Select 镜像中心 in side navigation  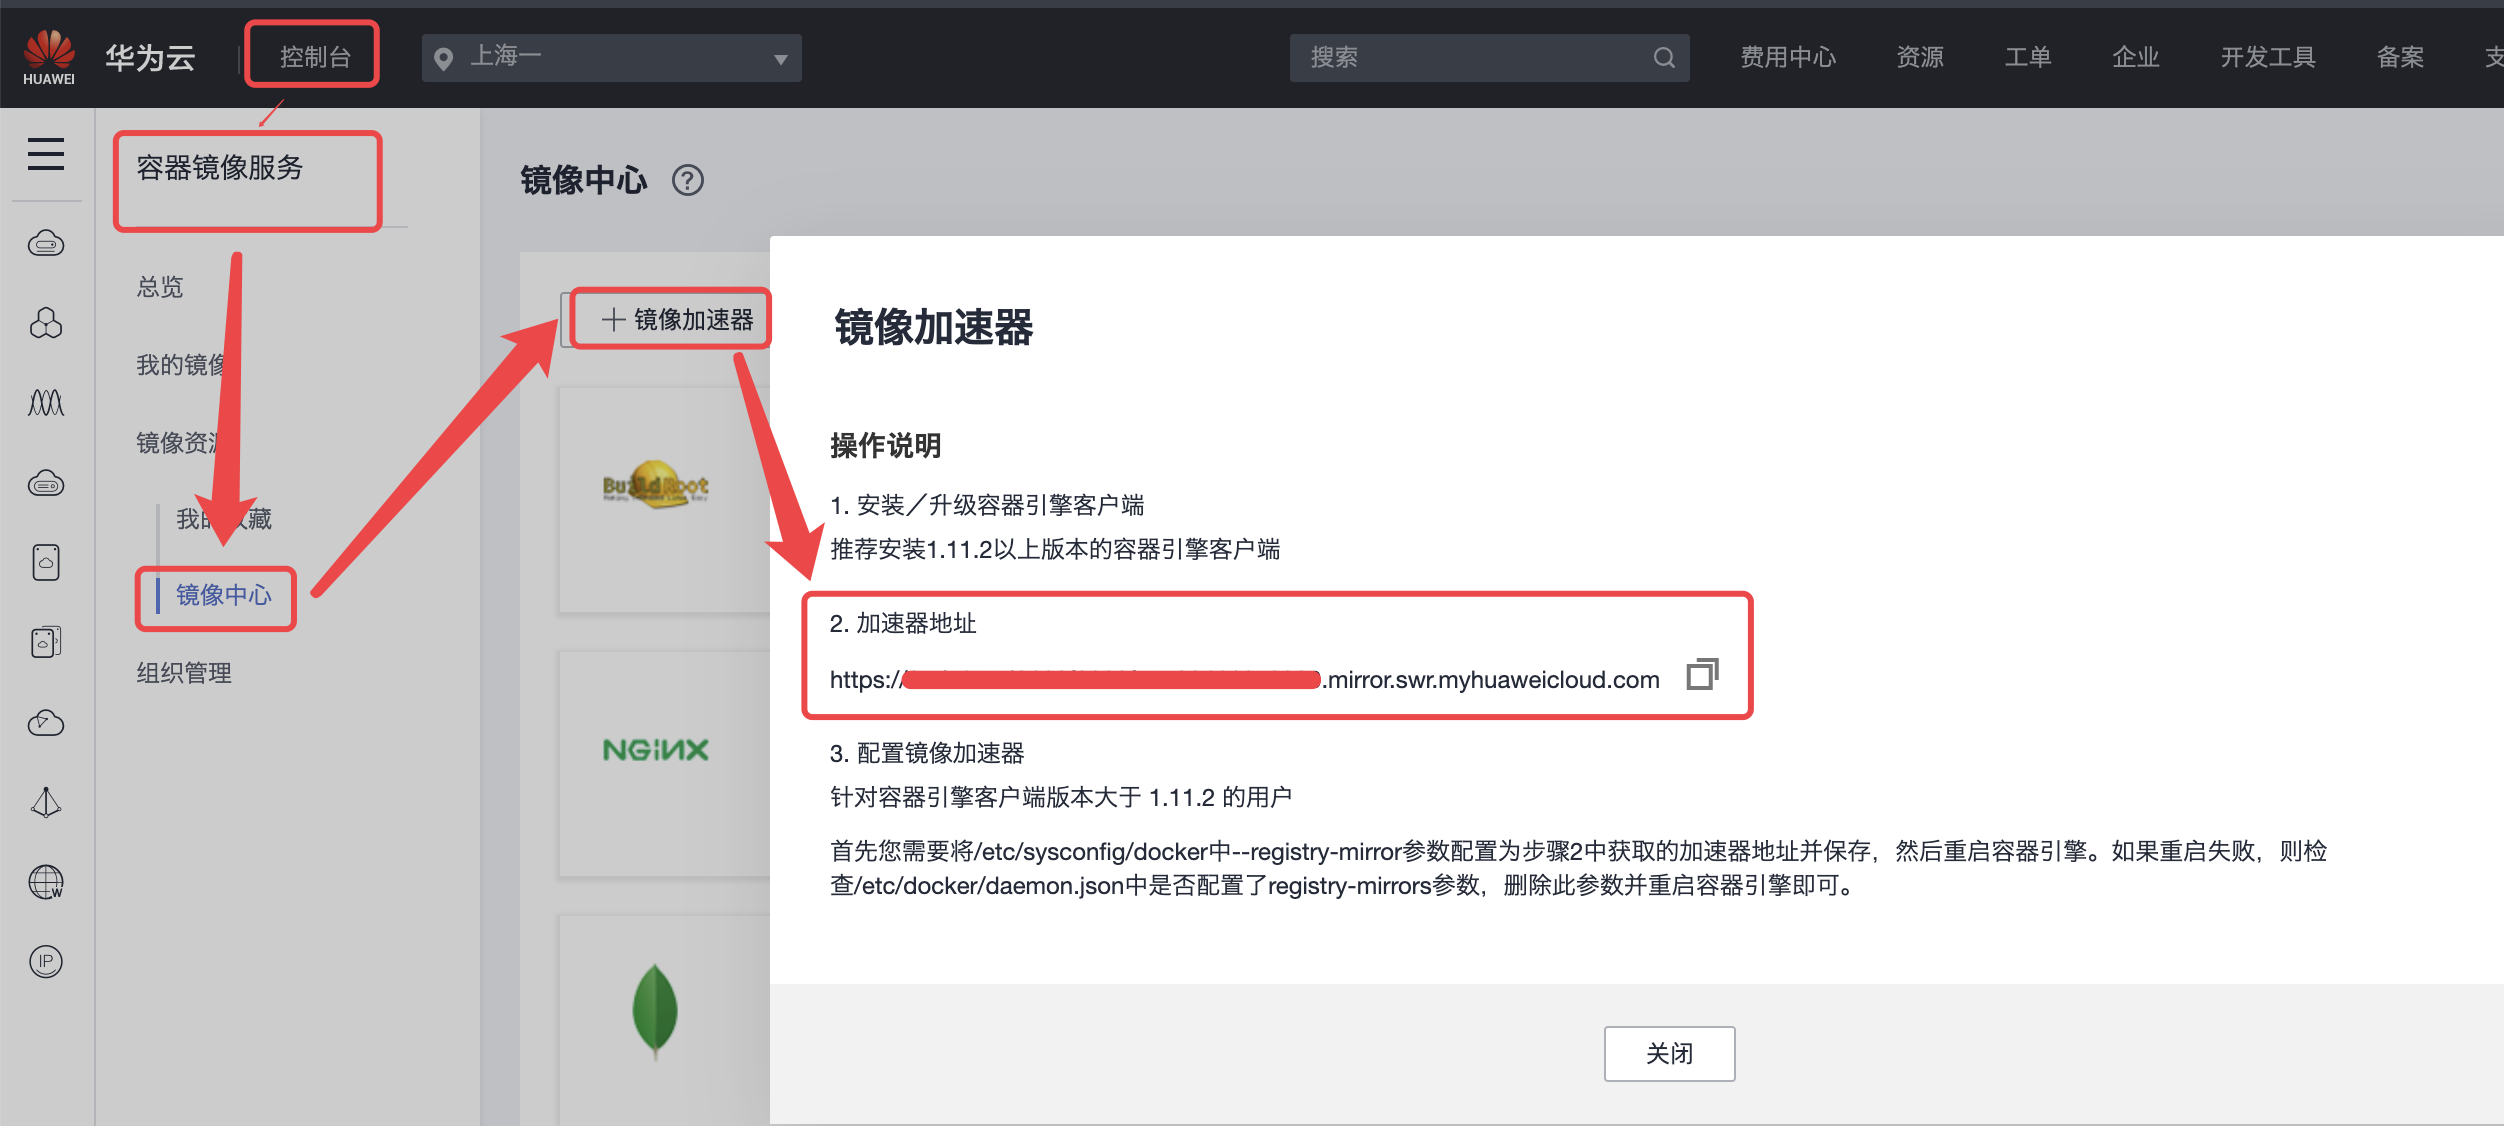223,595
